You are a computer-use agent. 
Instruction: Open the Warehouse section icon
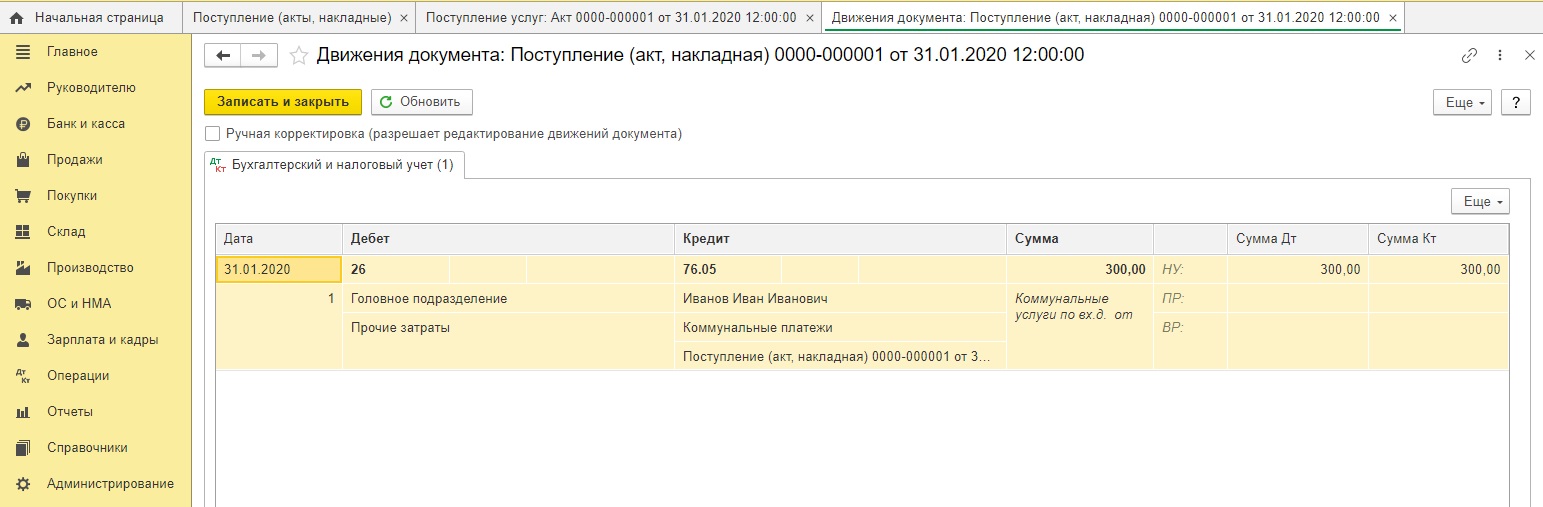pyautogui.click(x=23, y=232)
